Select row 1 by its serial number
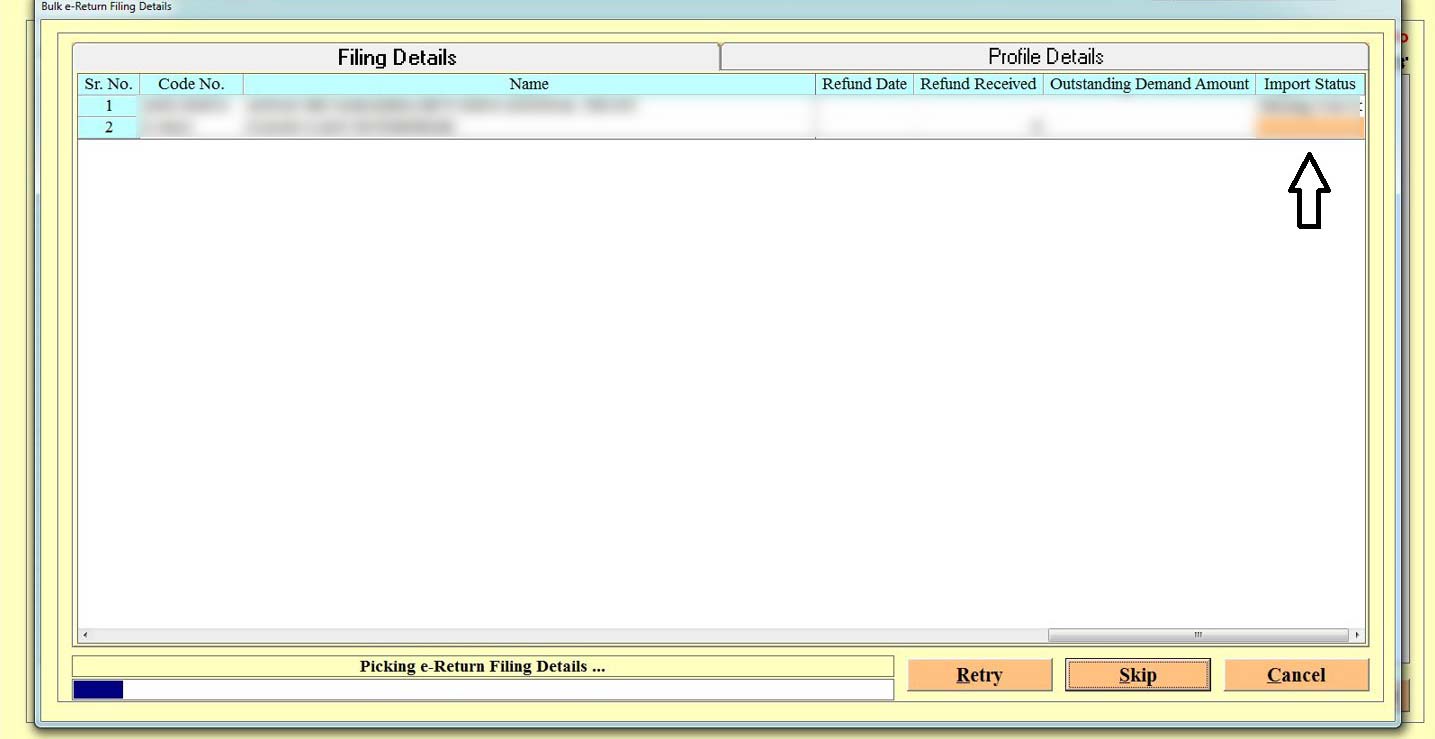Image resolution: width=1435 pixels, height=739 pixels. [x=108, y=106]
